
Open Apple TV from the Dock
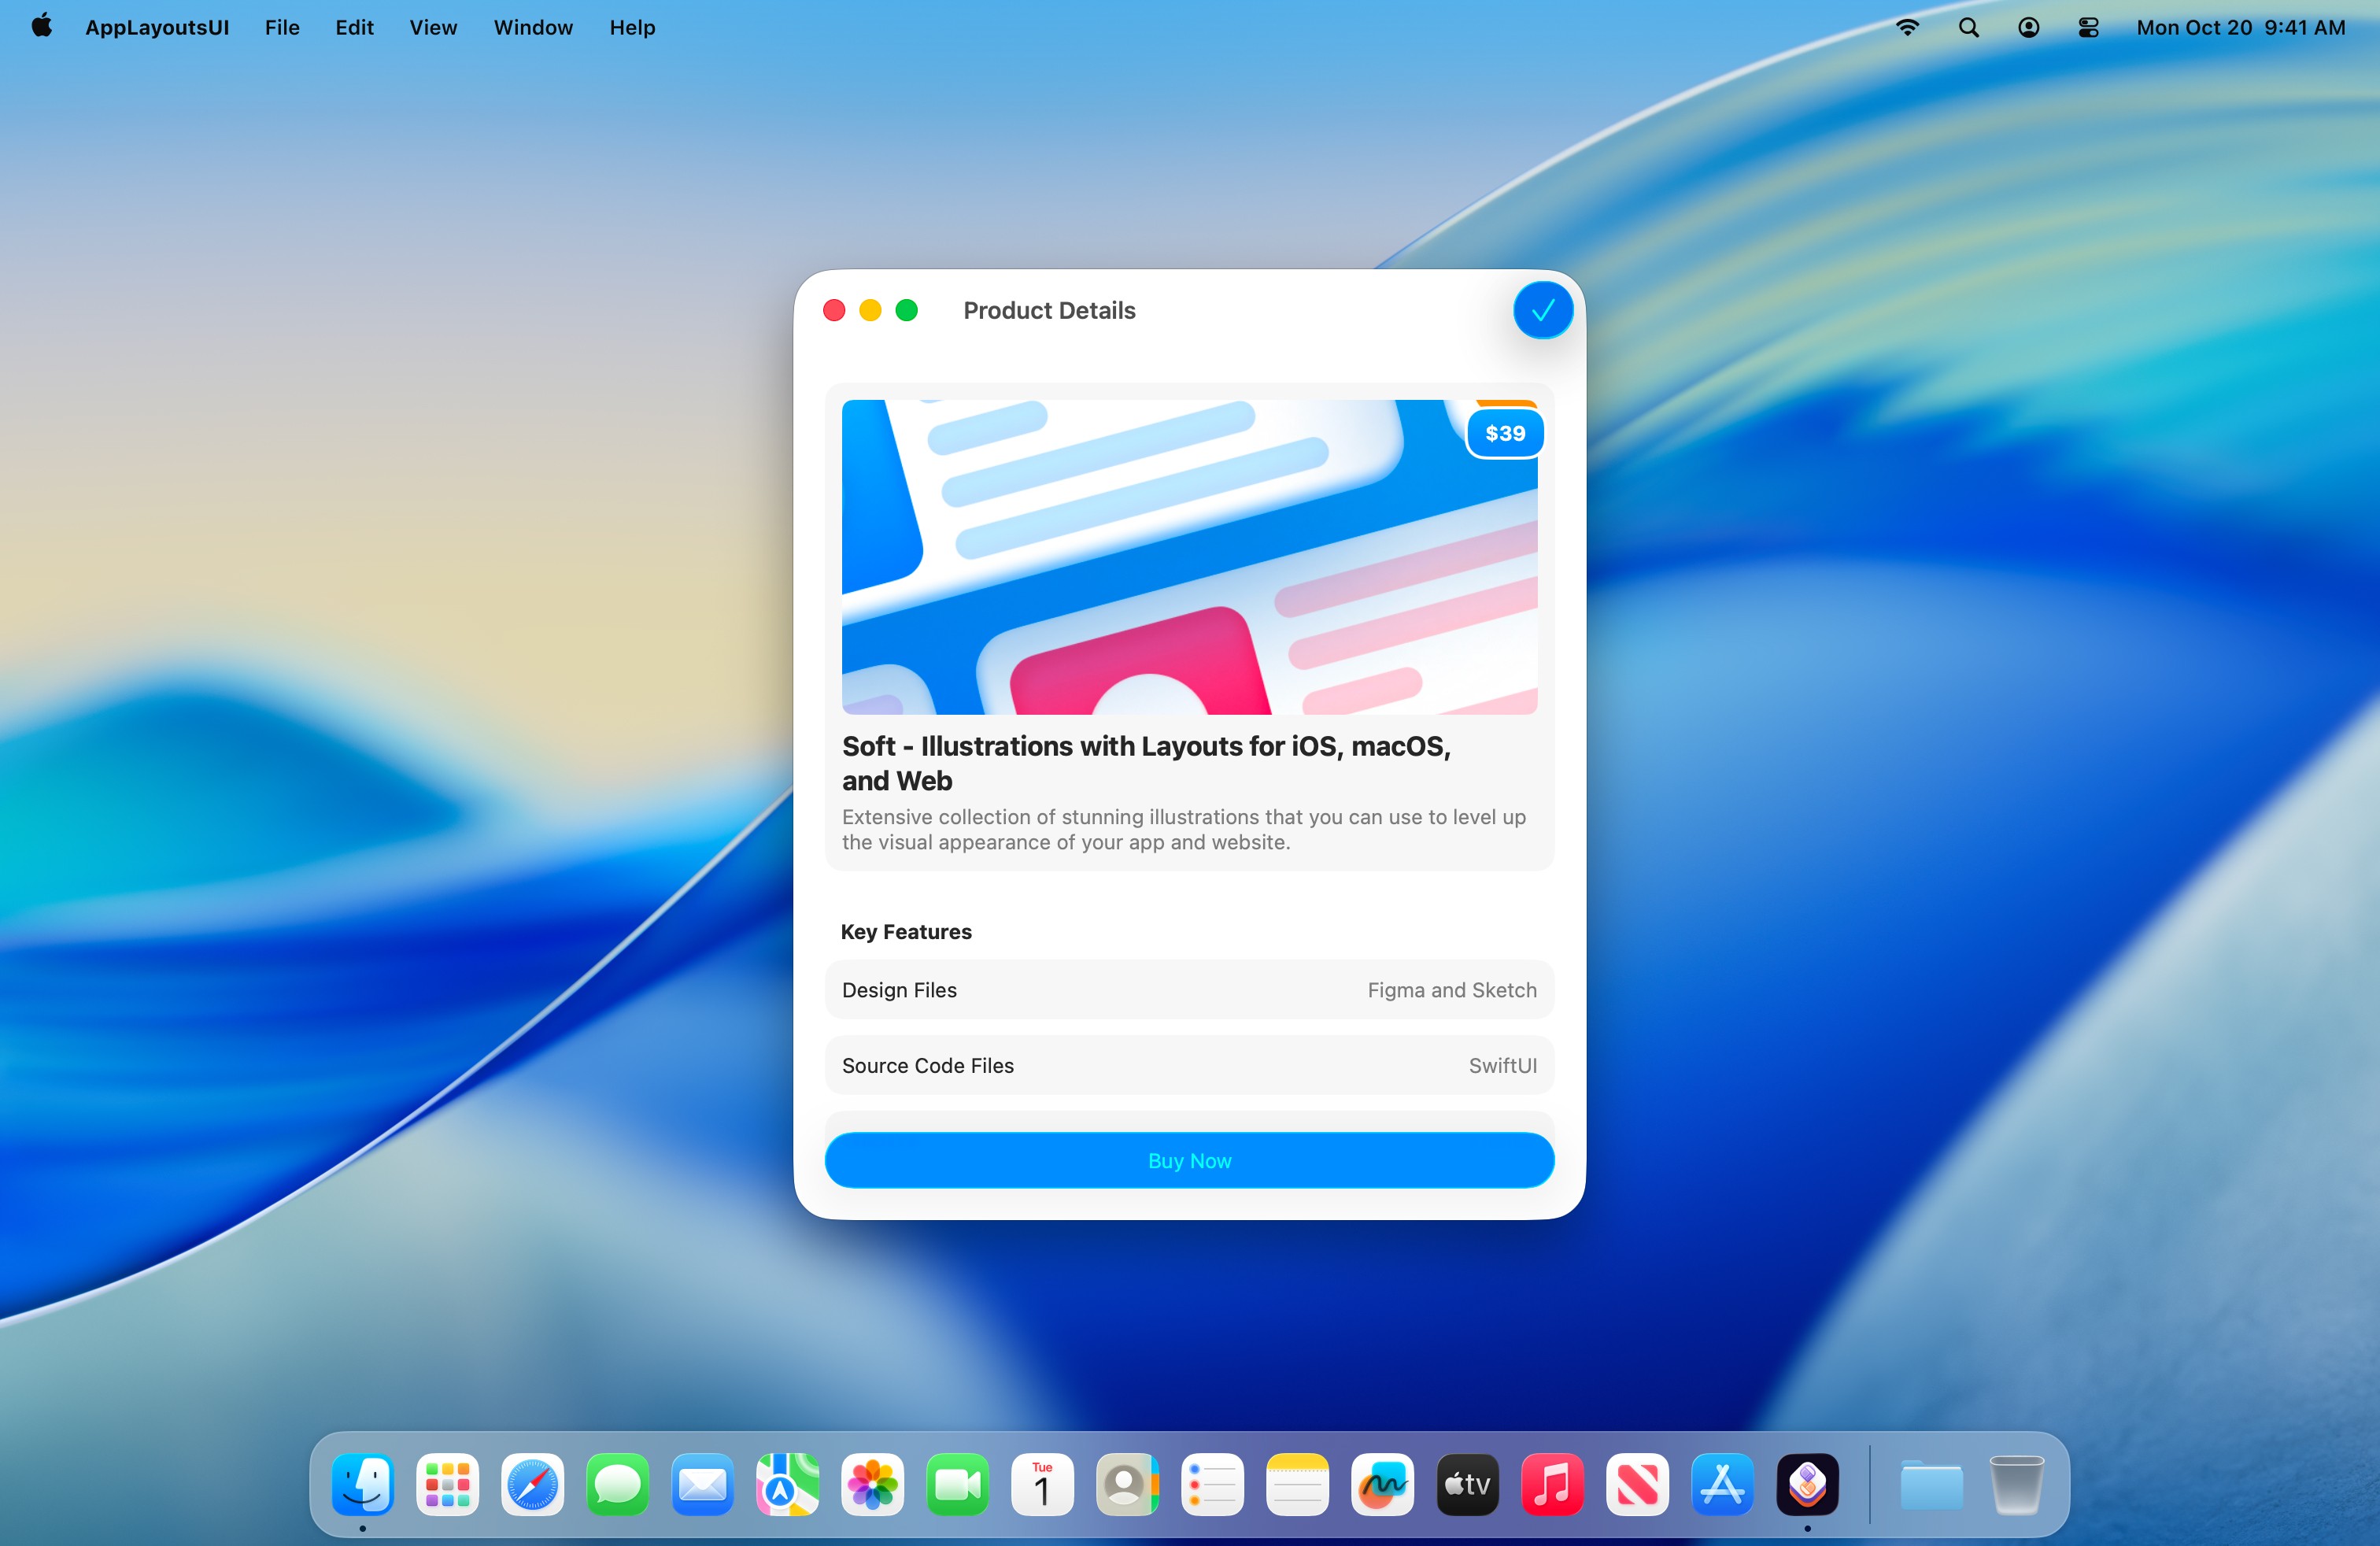tap(1467, 1484)
